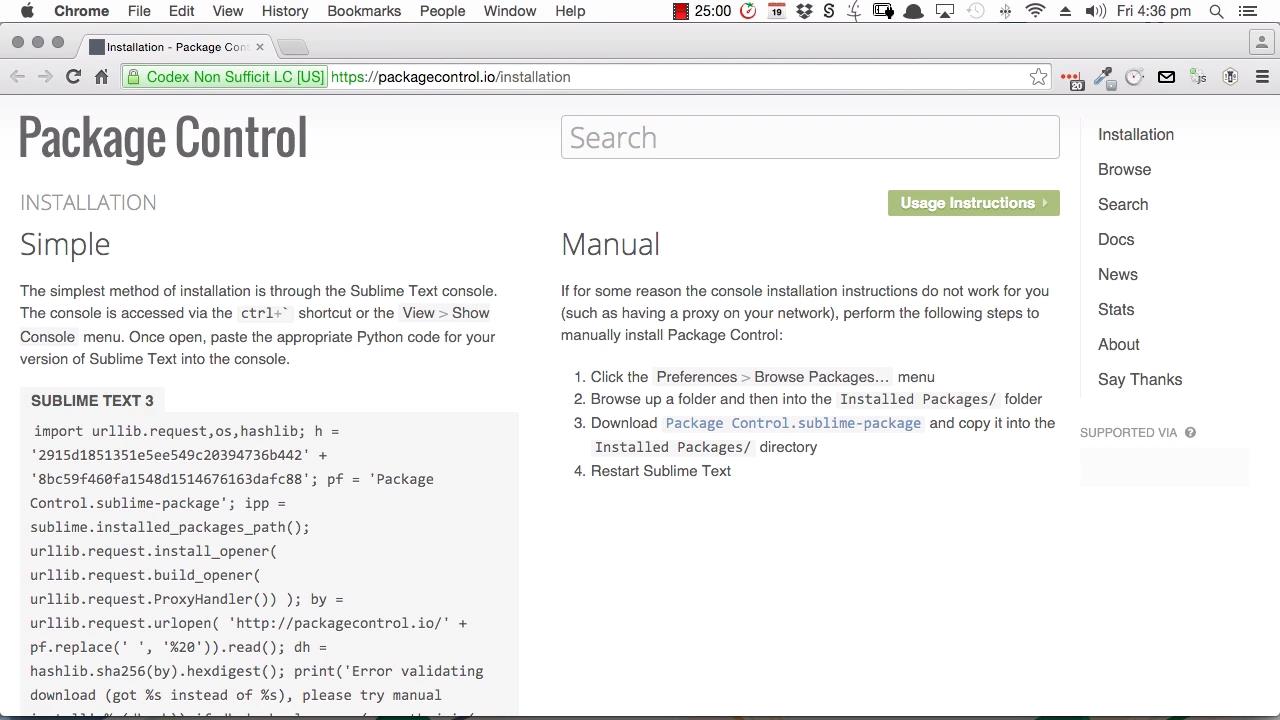
Task: Open the JS extension icon
Action: tap(1198, 77)
